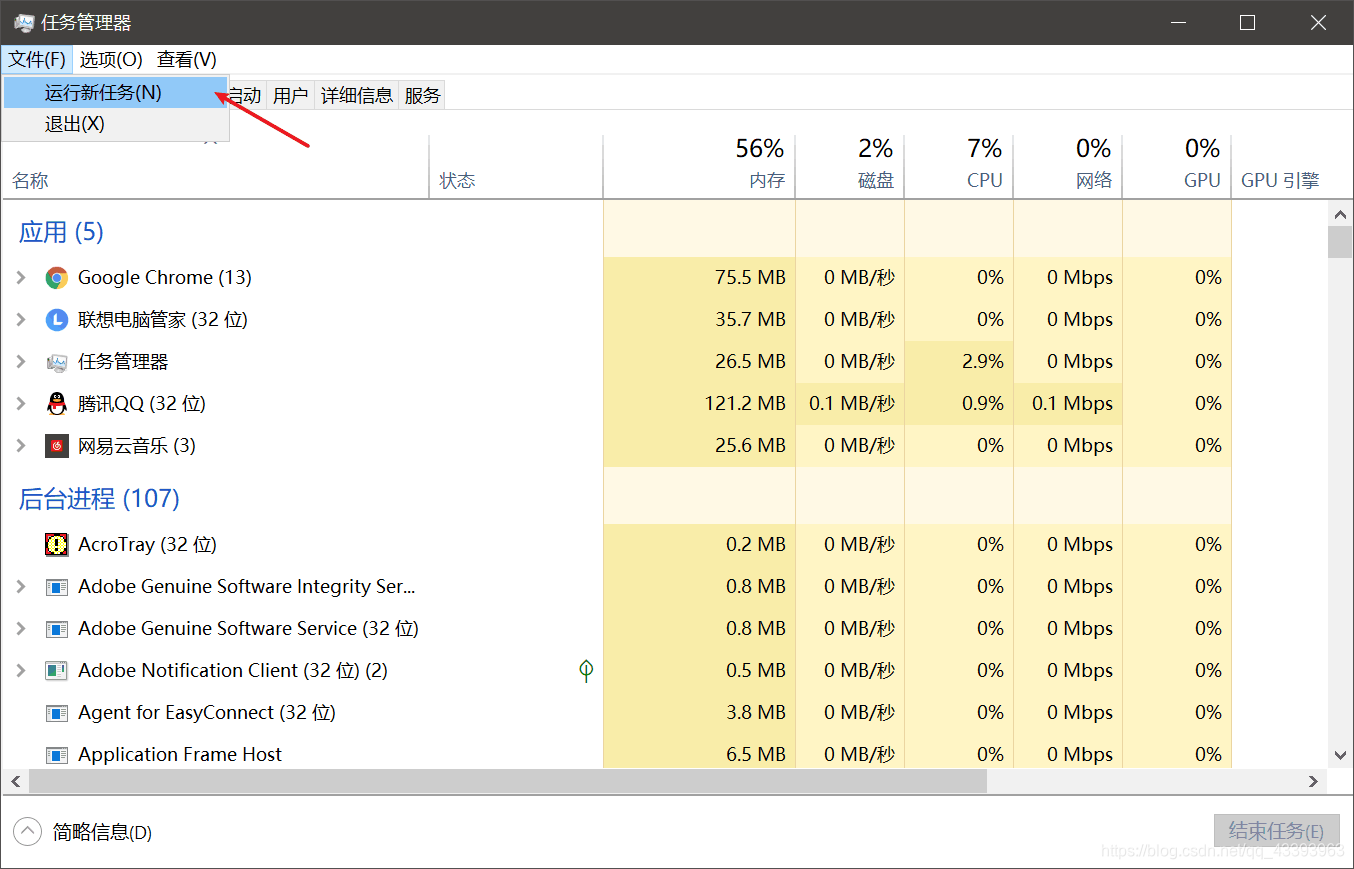Screen dimensions: 1354x869
Task: Click the 0.9% CPU cell
Action: pos(959,404)
